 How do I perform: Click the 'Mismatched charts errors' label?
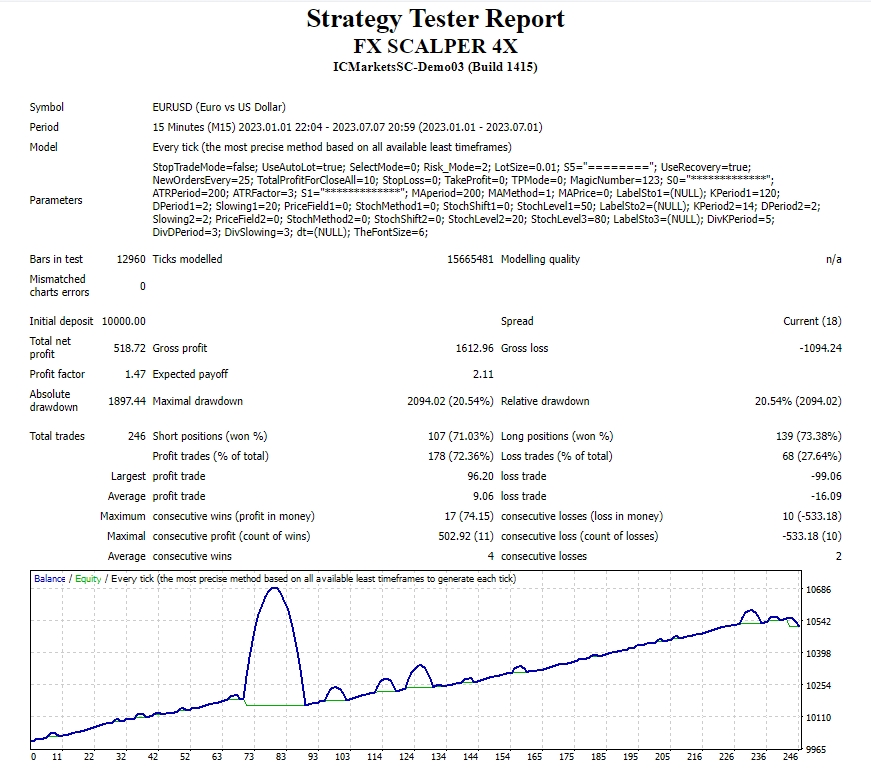pos(59,286)
